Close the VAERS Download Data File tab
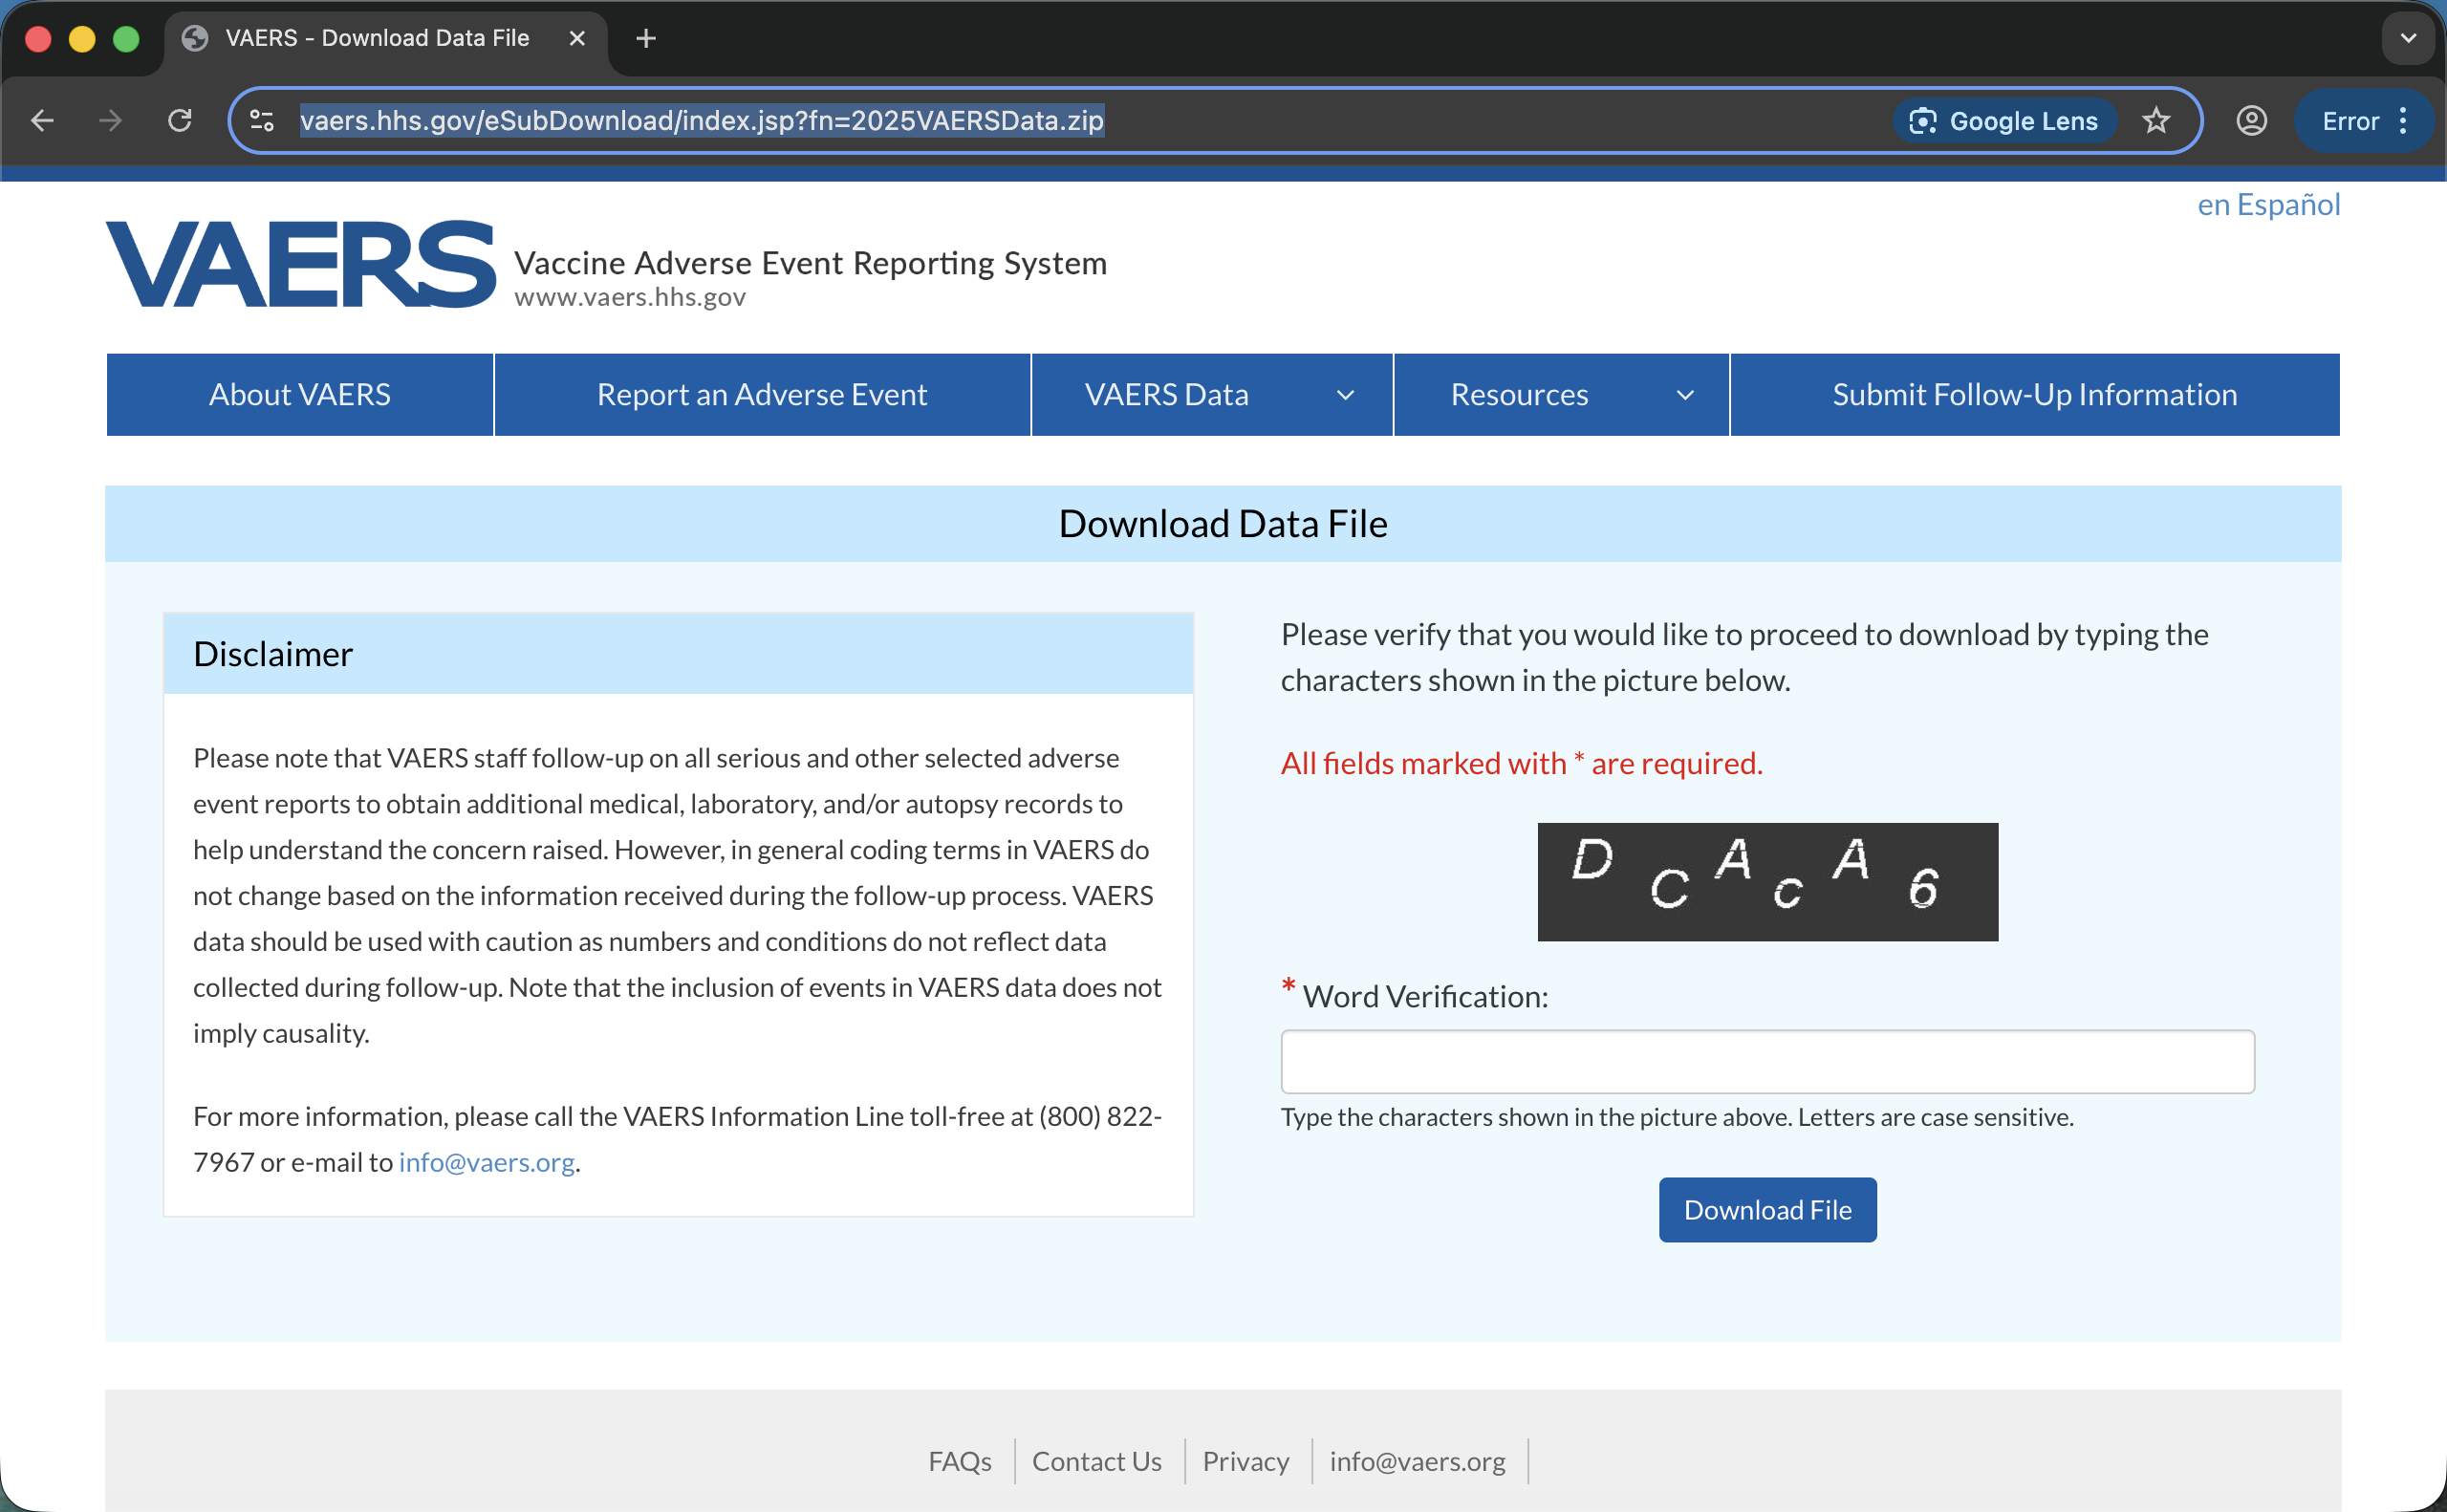This screenshot has height=1512, width=2447. click(577, 38)
